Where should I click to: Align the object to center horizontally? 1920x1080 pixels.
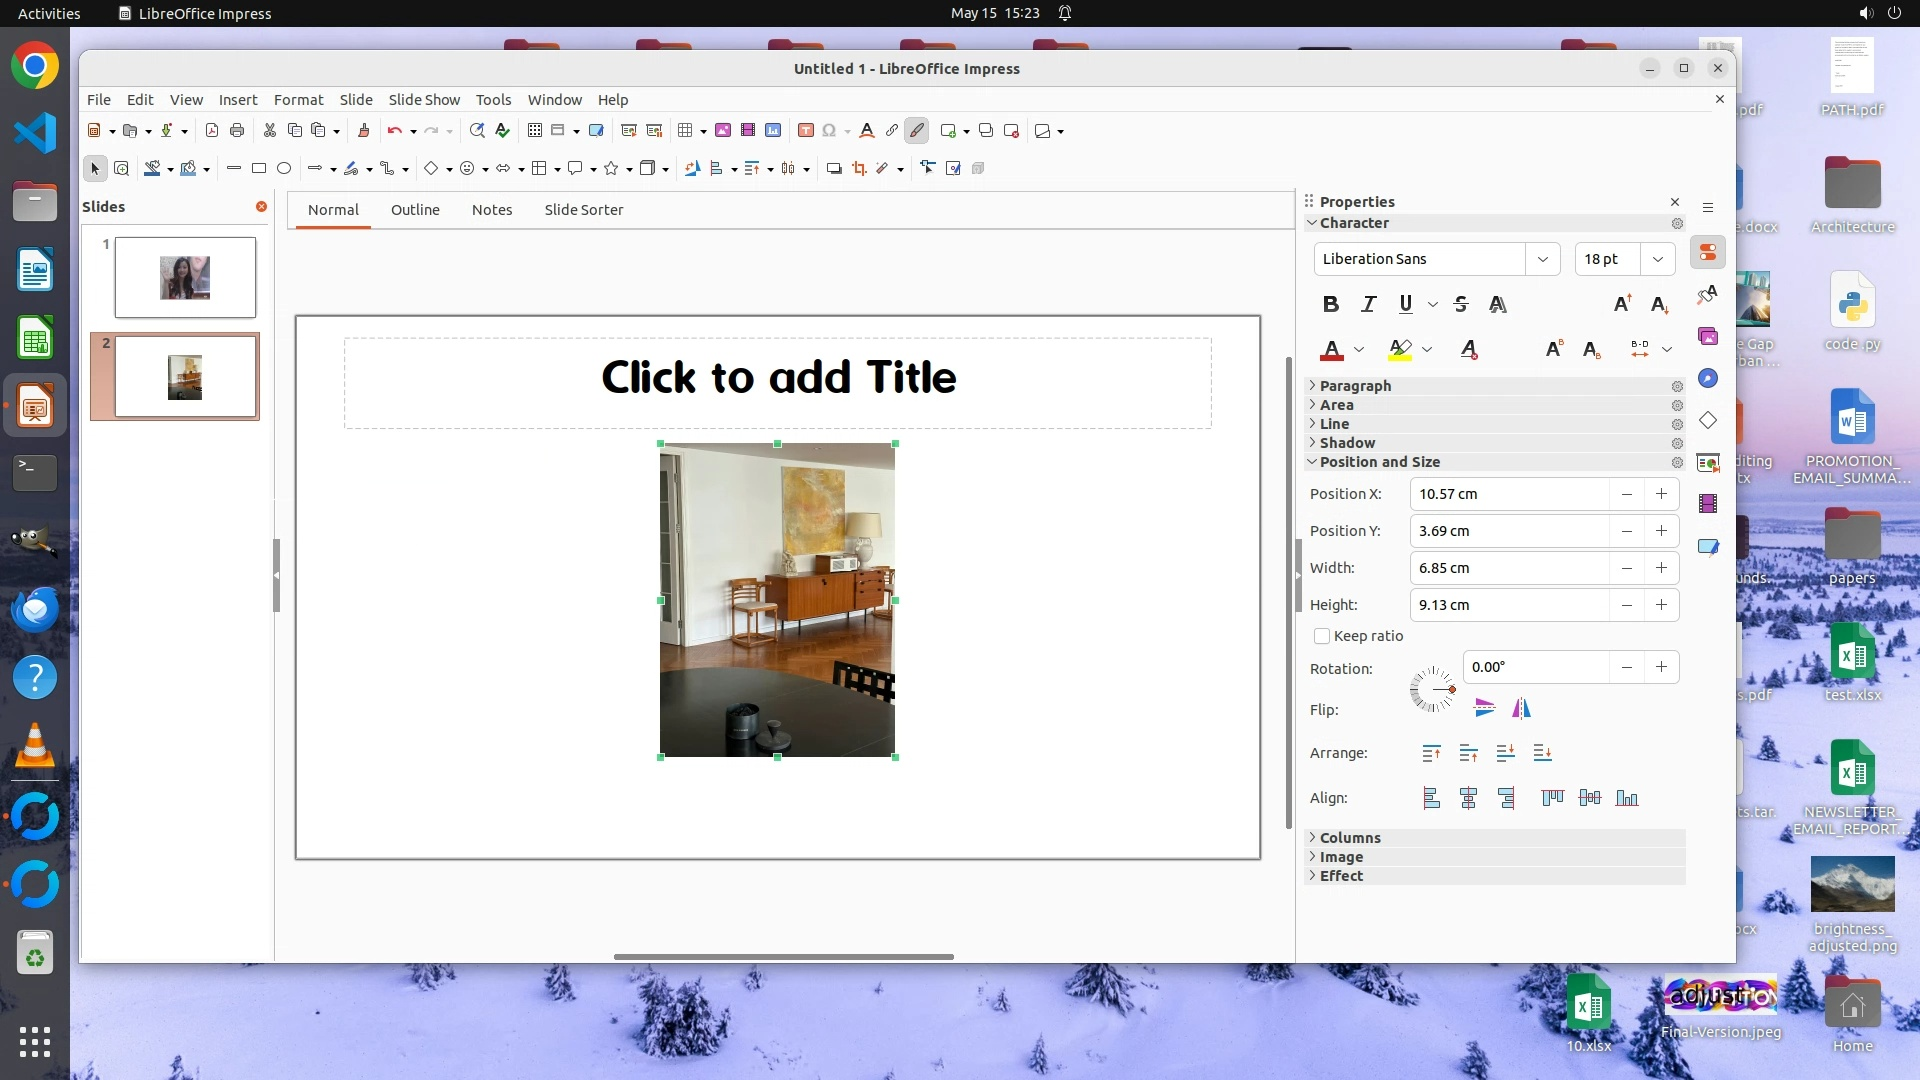[x=1468, y=798]
